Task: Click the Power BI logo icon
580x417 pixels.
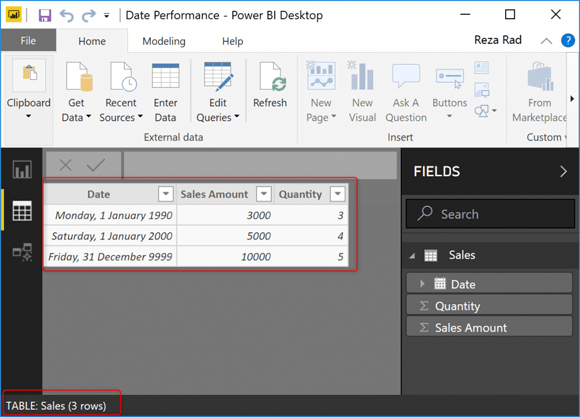Action: coord(14,15)
